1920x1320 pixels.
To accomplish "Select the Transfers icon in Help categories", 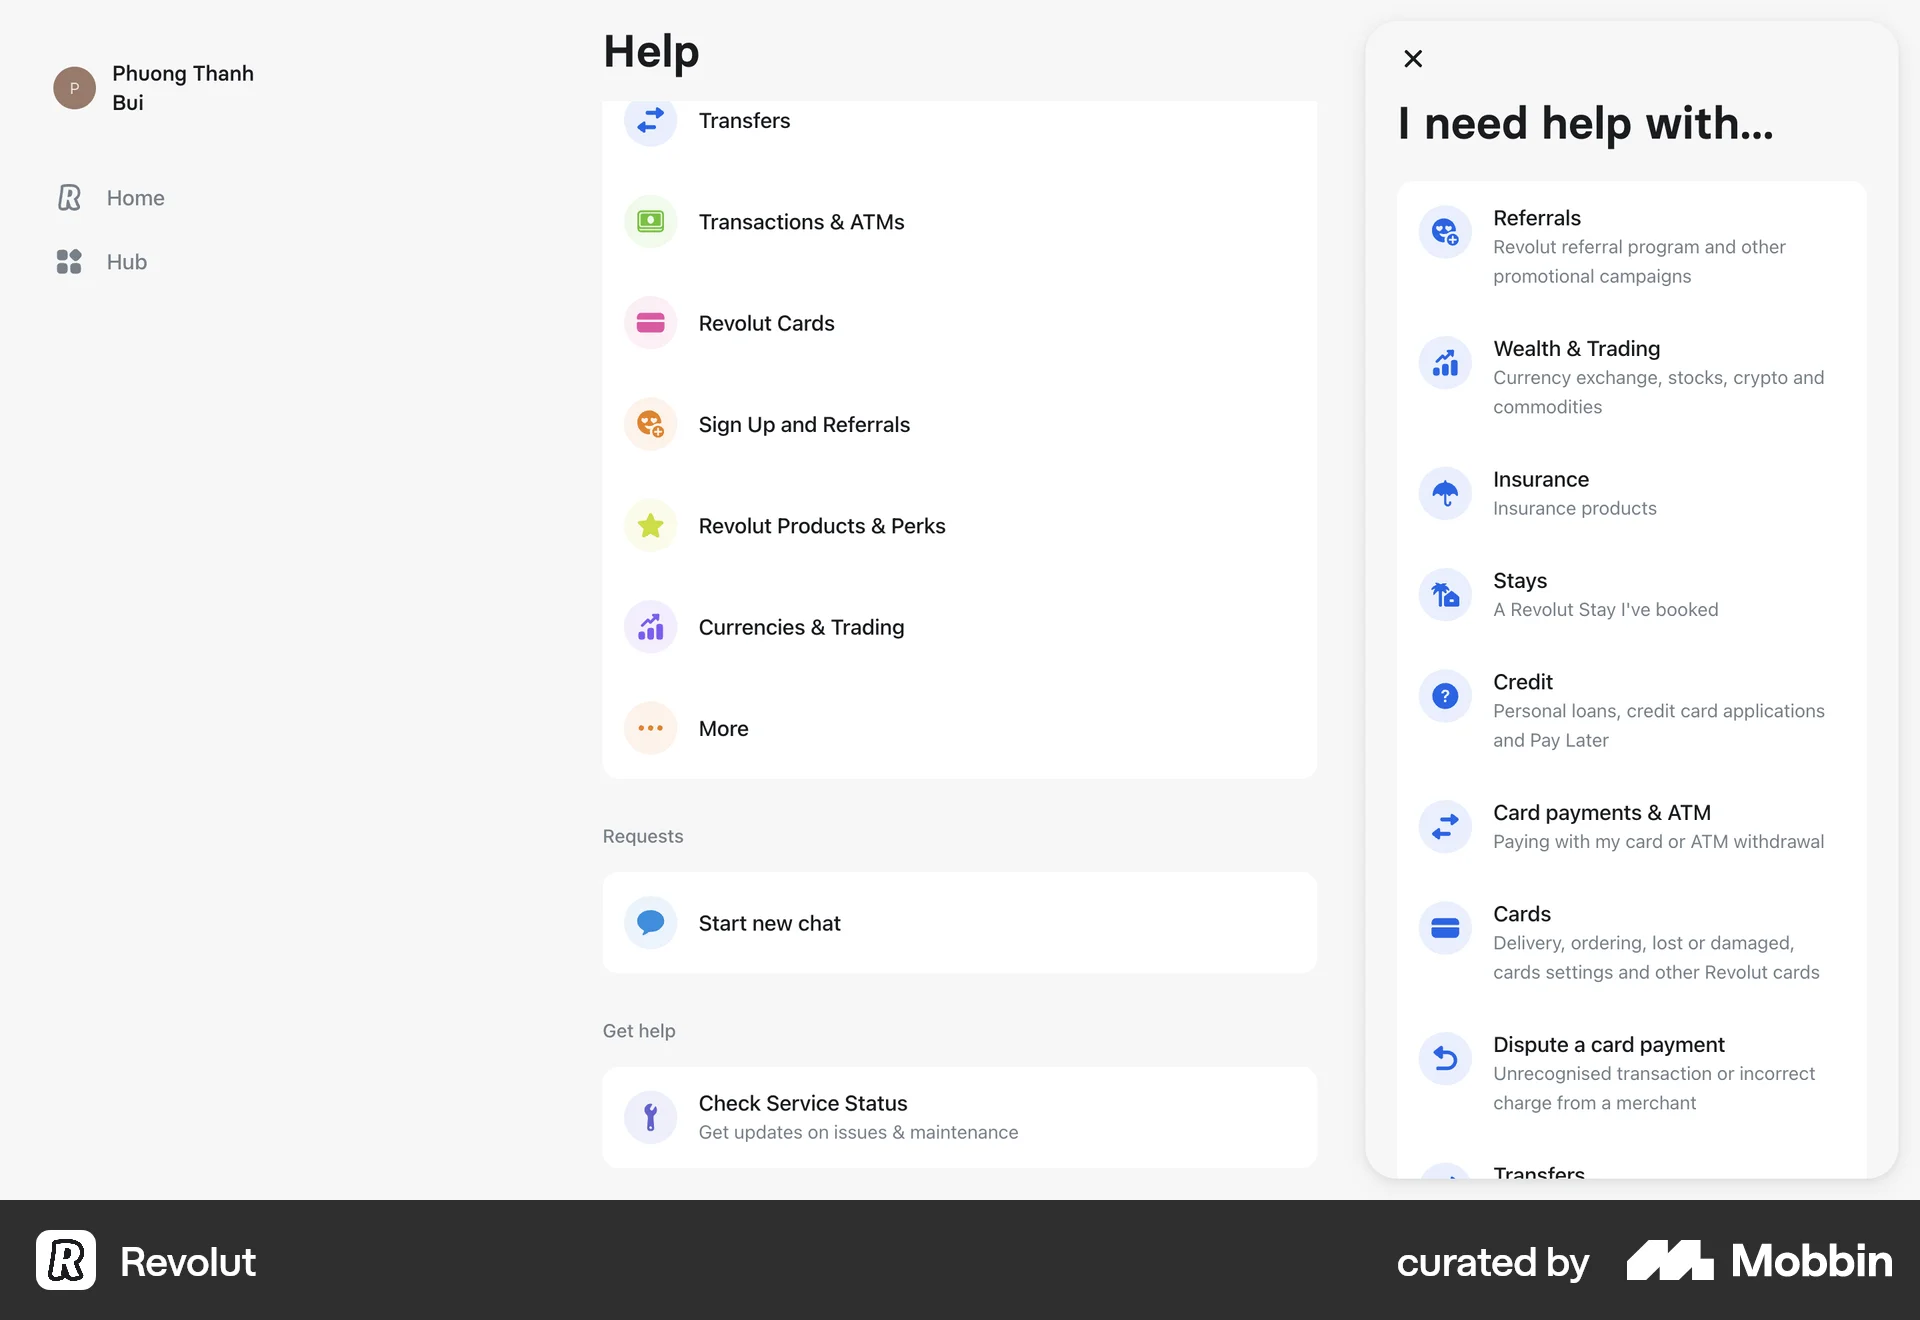I will (650, 121).
